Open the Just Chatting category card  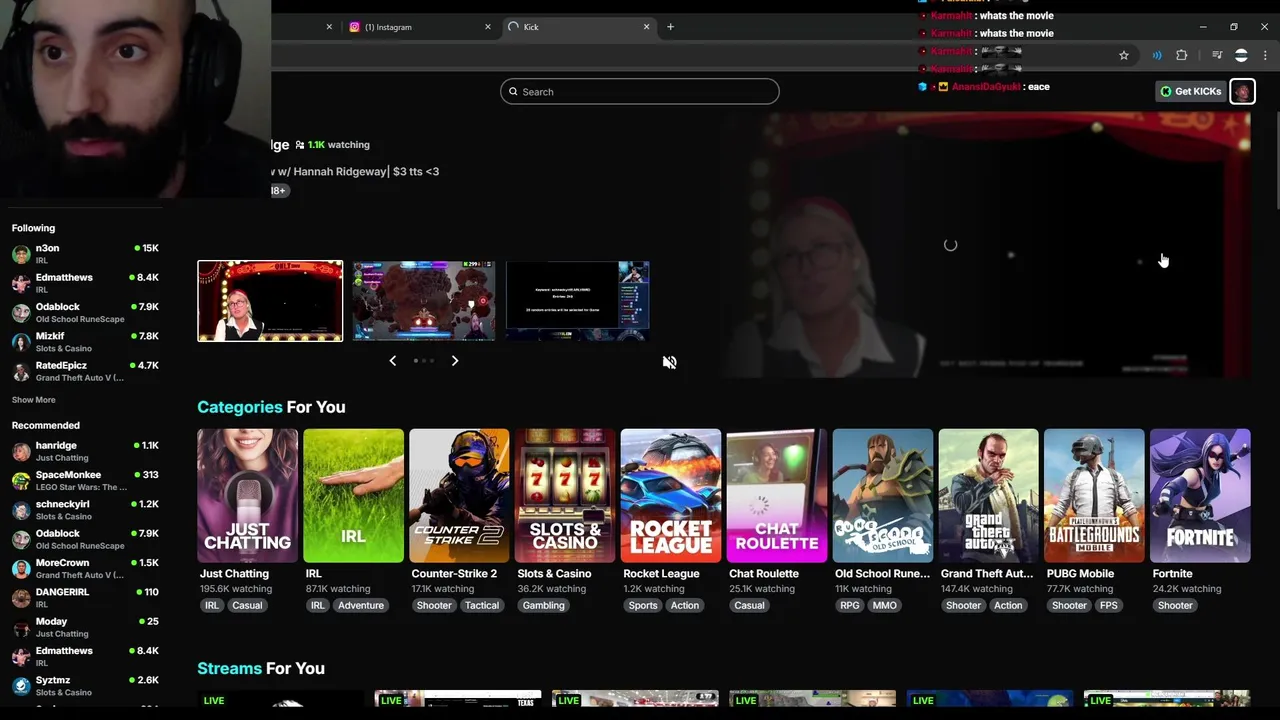(247, 495)
